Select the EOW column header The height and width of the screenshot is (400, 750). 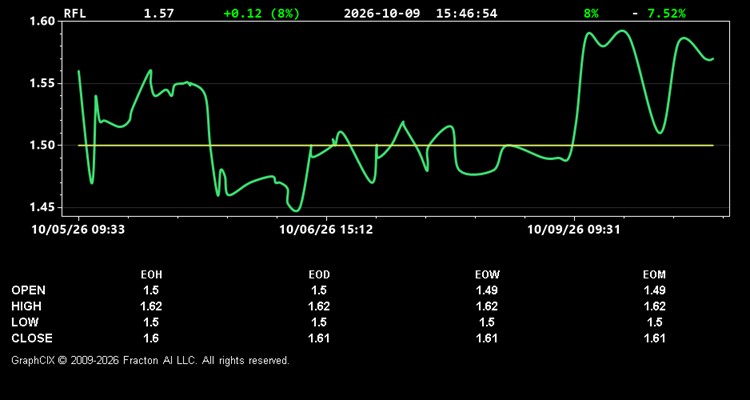[487, 275]
